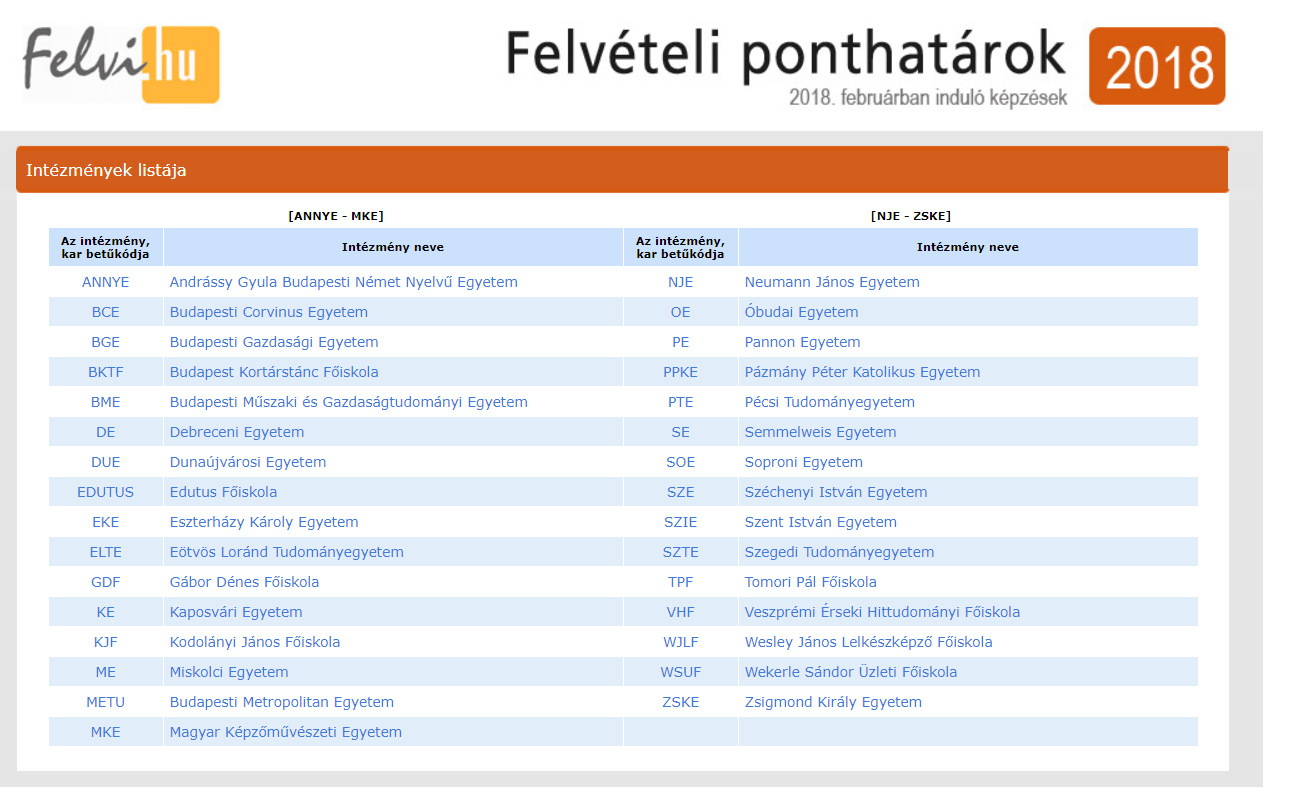Click the ELTE institution code
Screen dimensions: 1309x801
click(x=106, y=552)
